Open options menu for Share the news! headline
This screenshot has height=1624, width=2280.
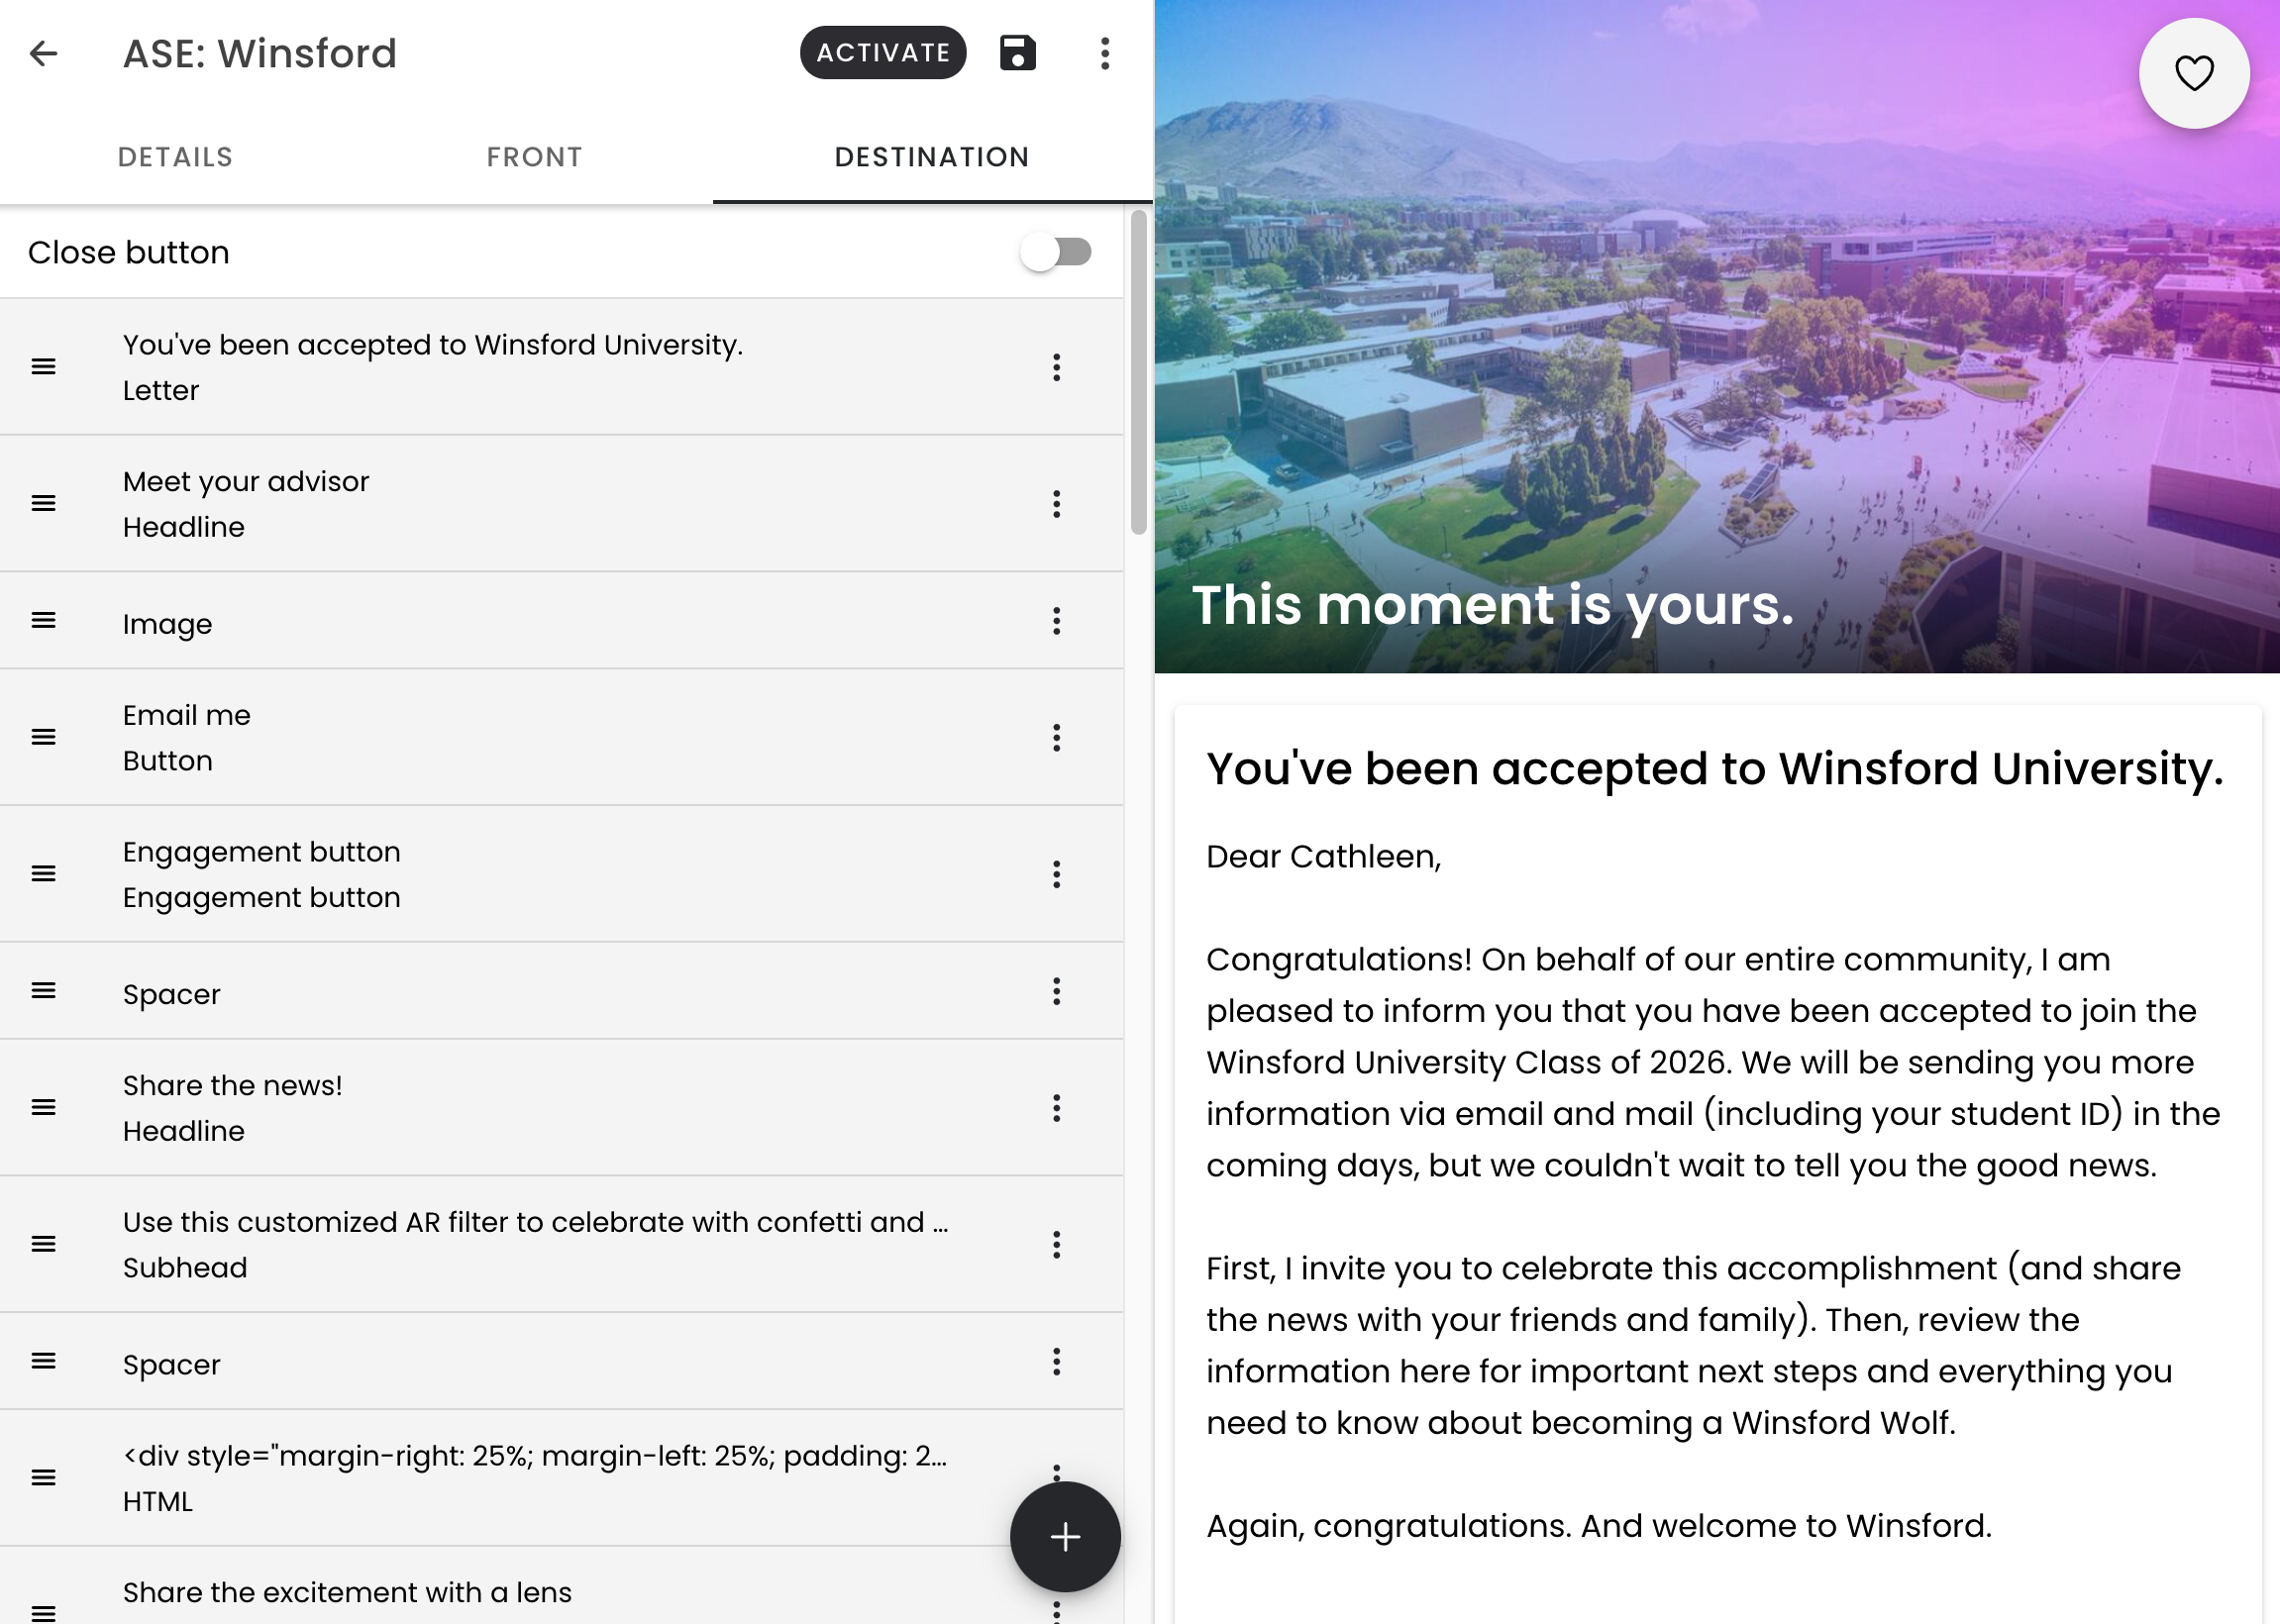[1056, 1108]
